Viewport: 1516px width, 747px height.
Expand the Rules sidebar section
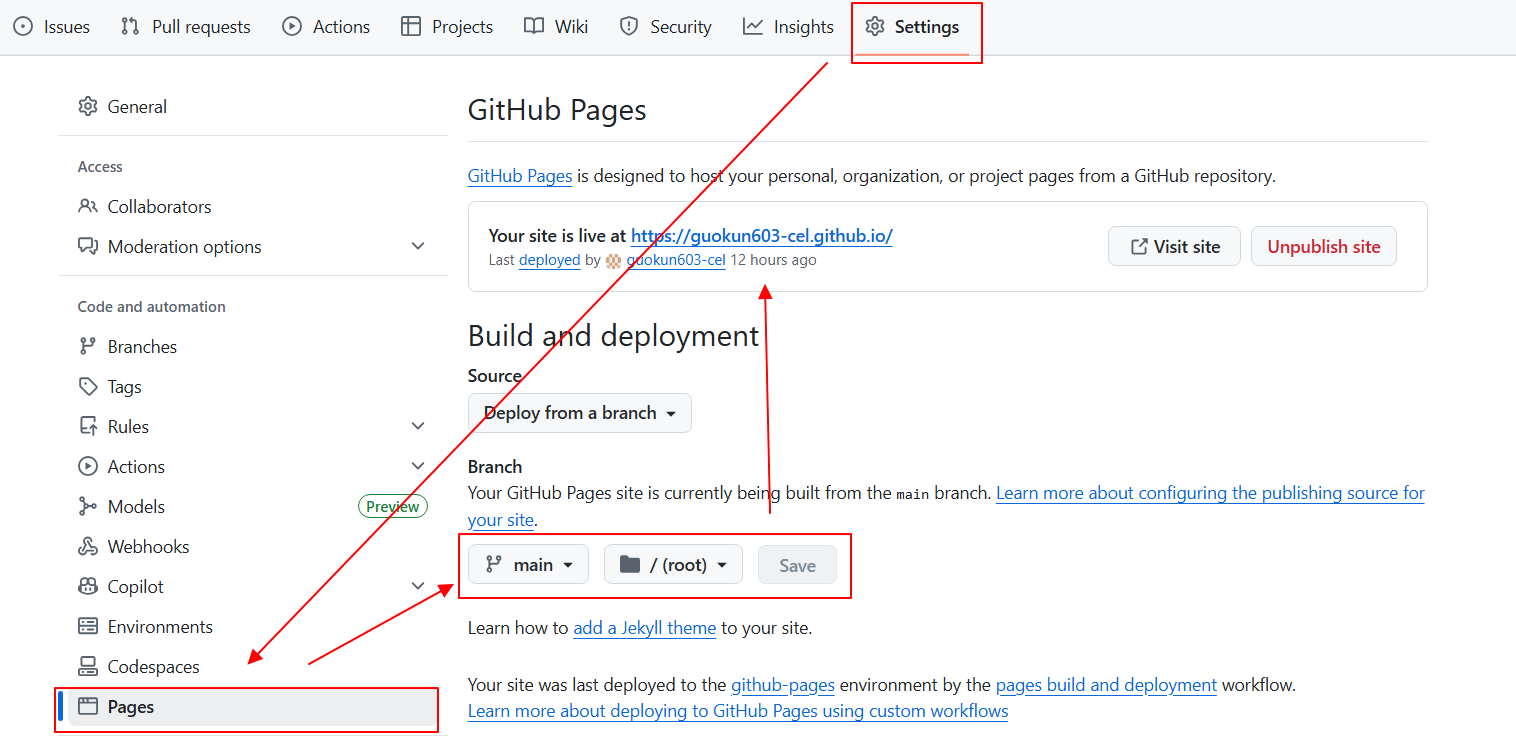(418, 427)
